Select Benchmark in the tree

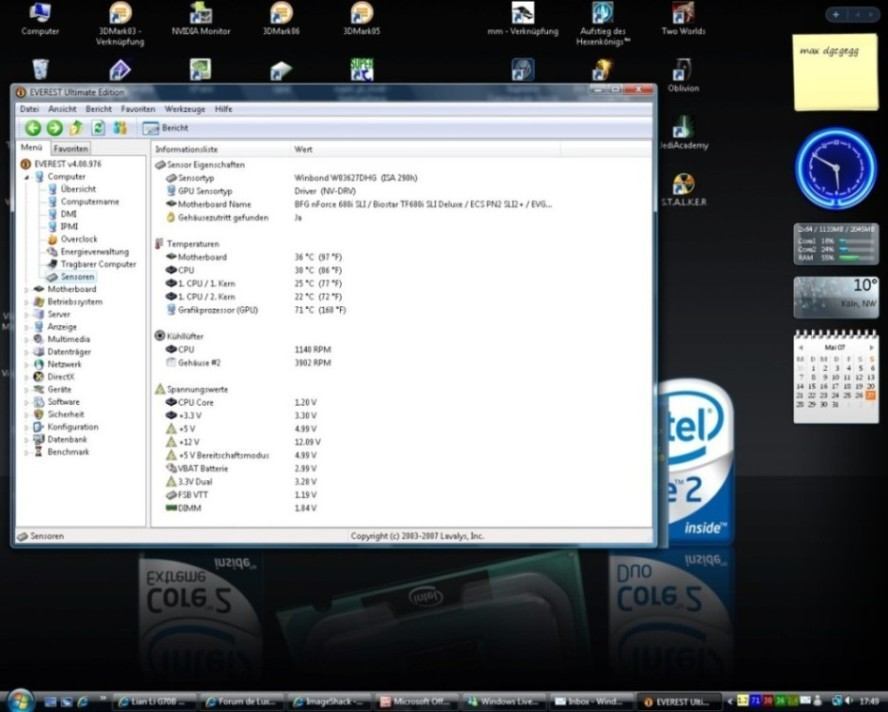click(69, 451)
